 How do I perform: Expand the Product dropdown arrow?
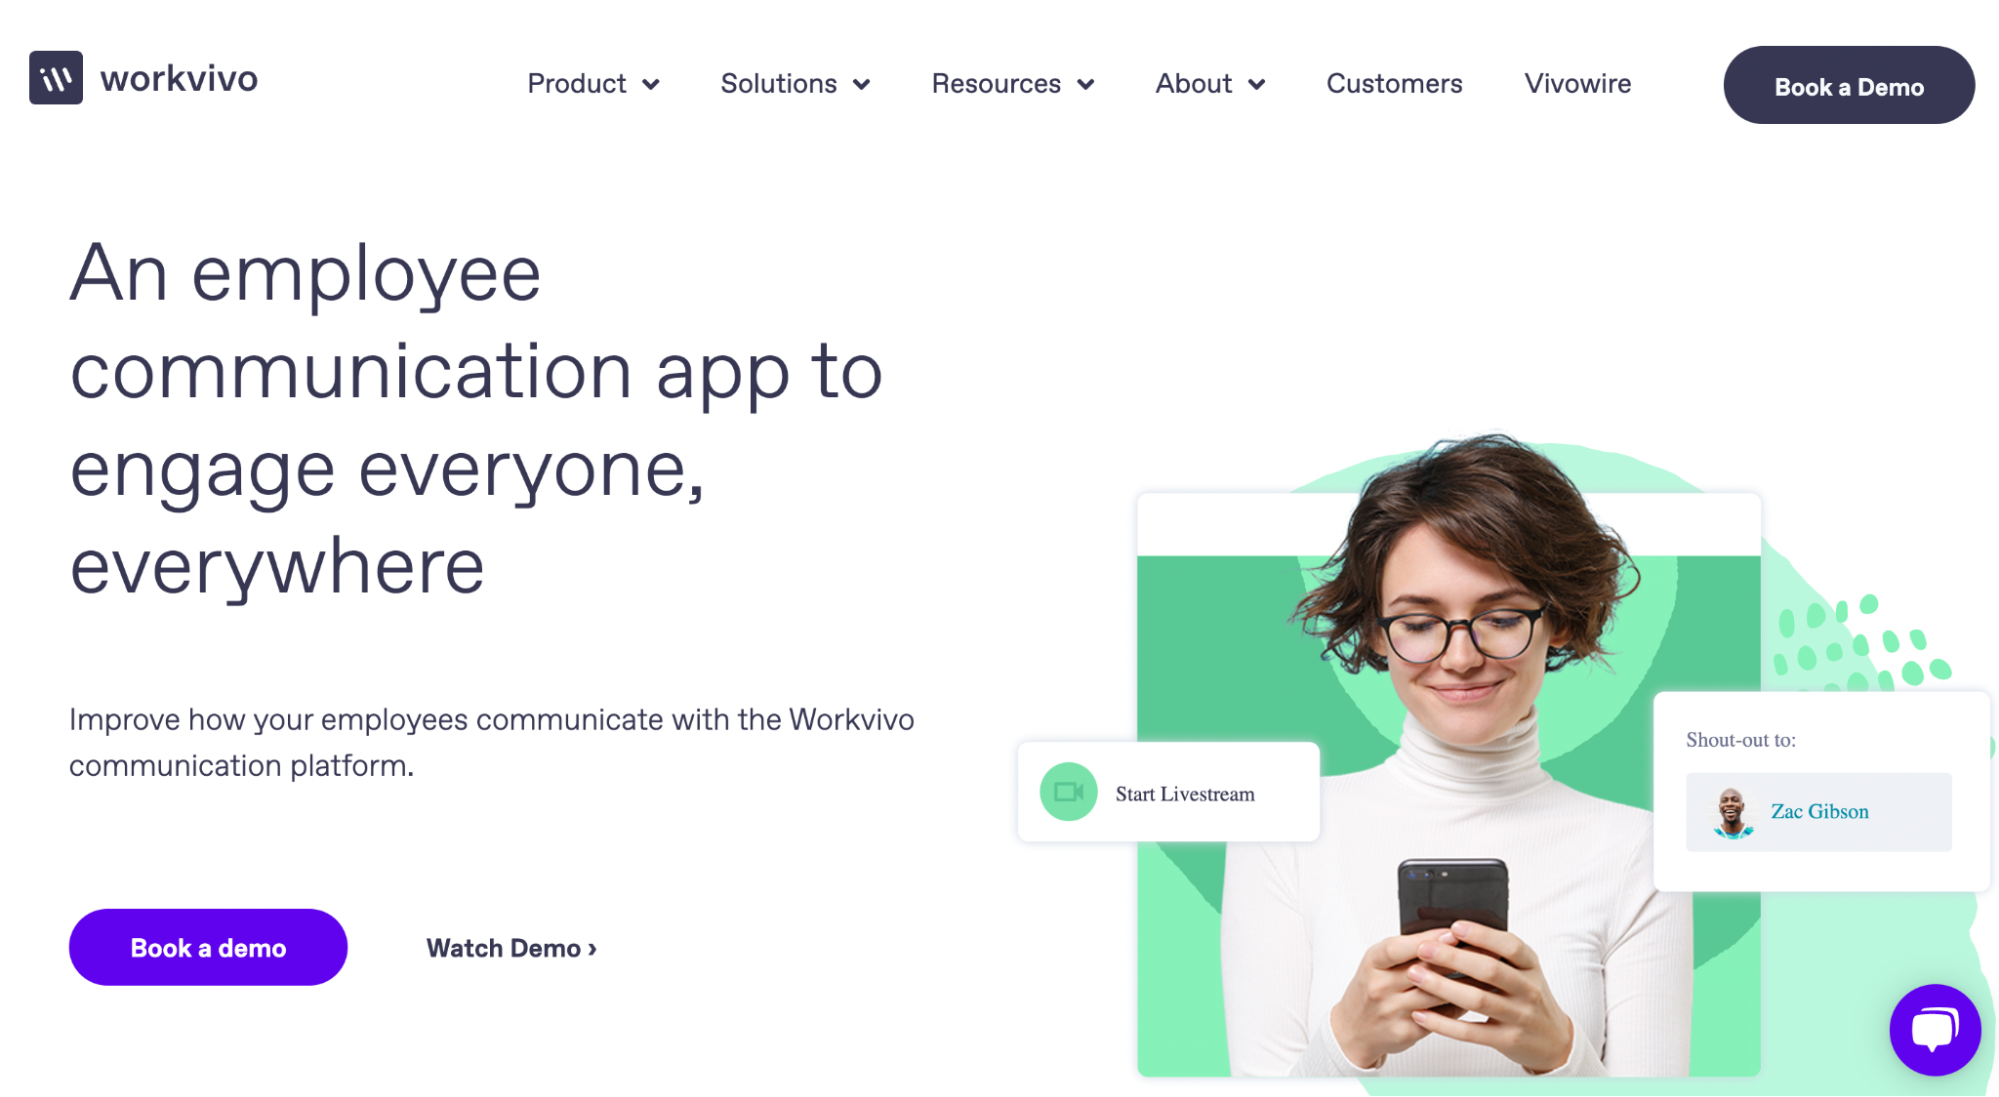[651, 85]
